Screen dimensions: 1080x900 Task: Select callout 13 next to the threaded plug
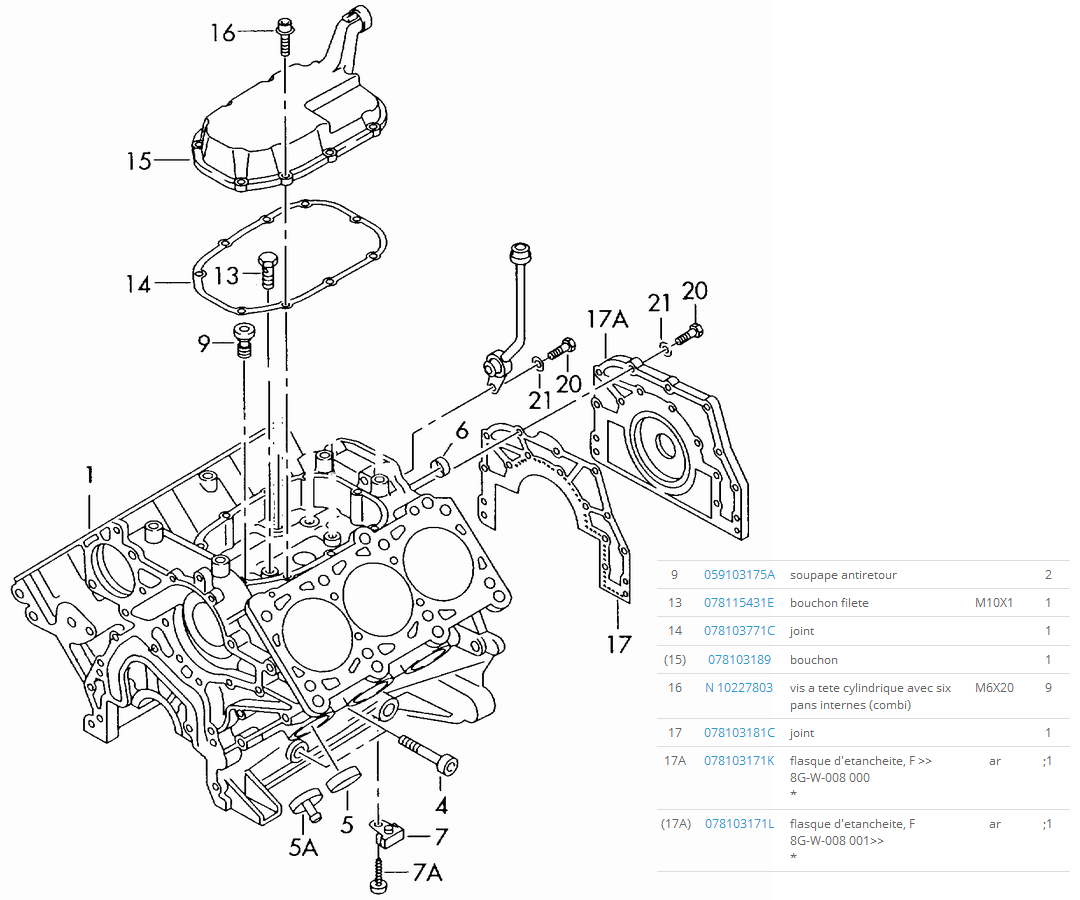pos(226,275)
